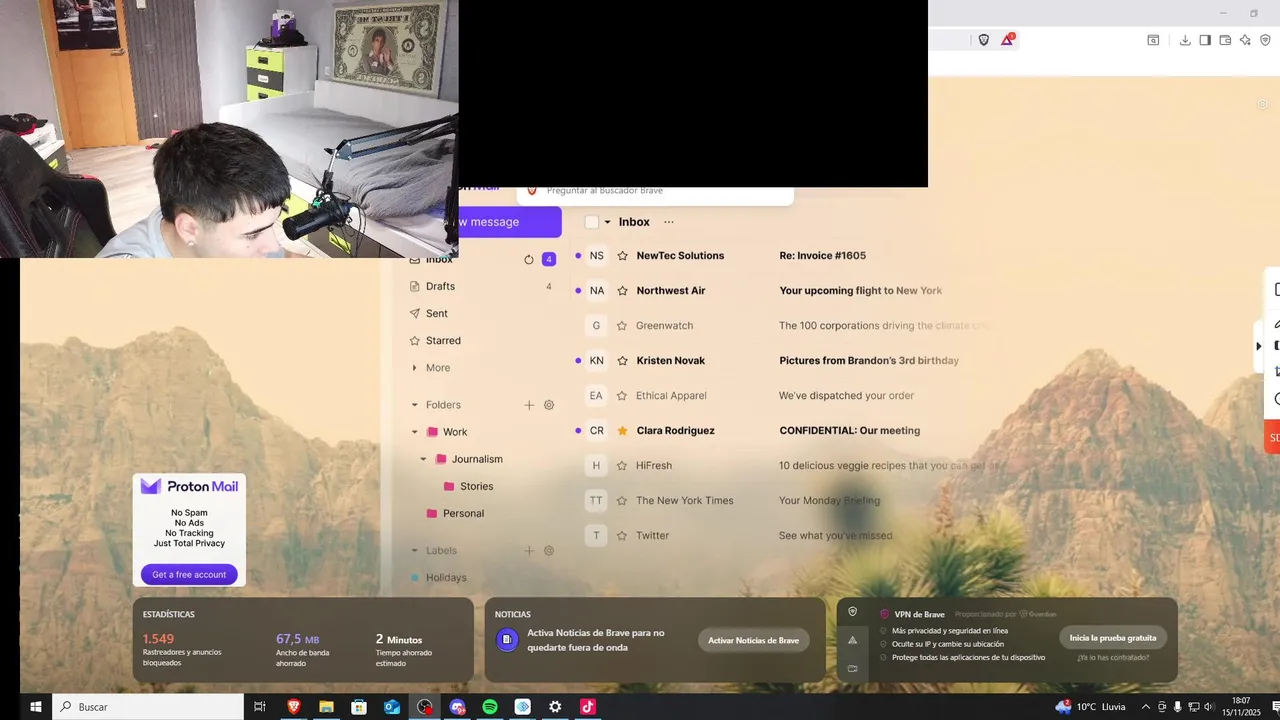Star the Greenwatch email
This screenshot has width=1280, height=720.
click(622, 325)
